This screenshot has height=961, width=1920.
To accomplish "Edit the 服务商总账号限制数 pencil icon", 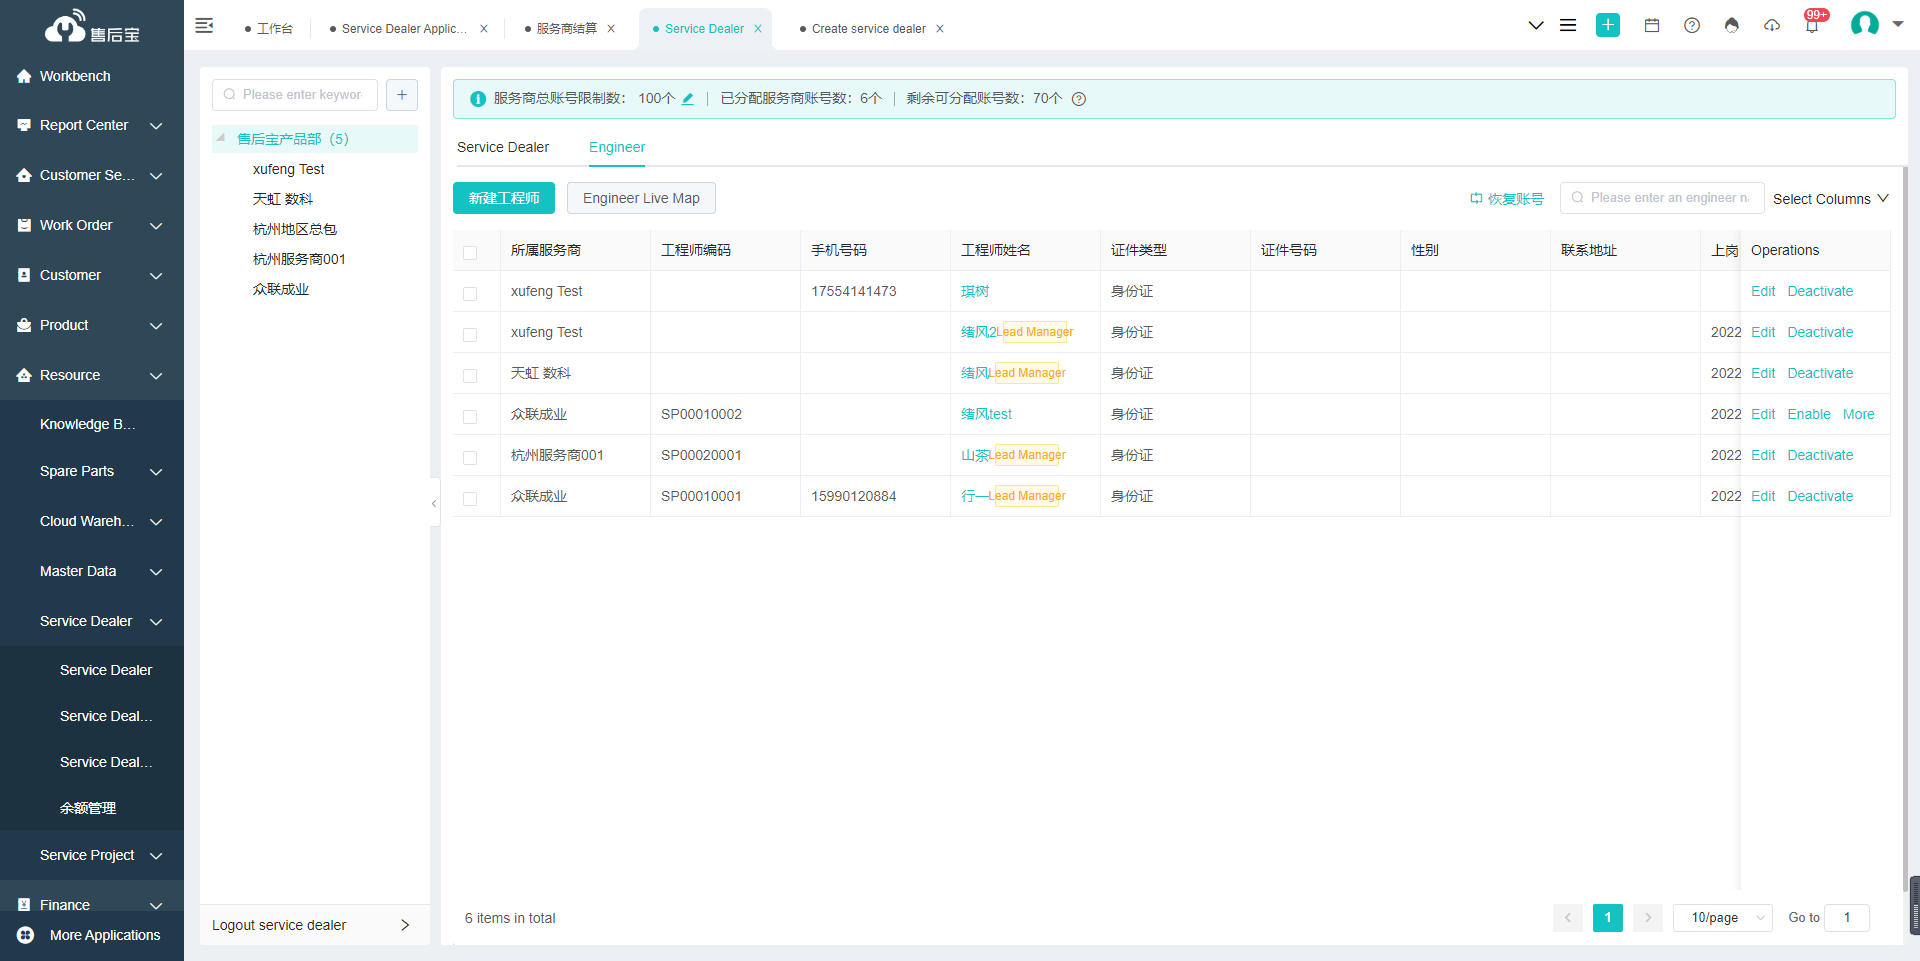I will (688, 98).
